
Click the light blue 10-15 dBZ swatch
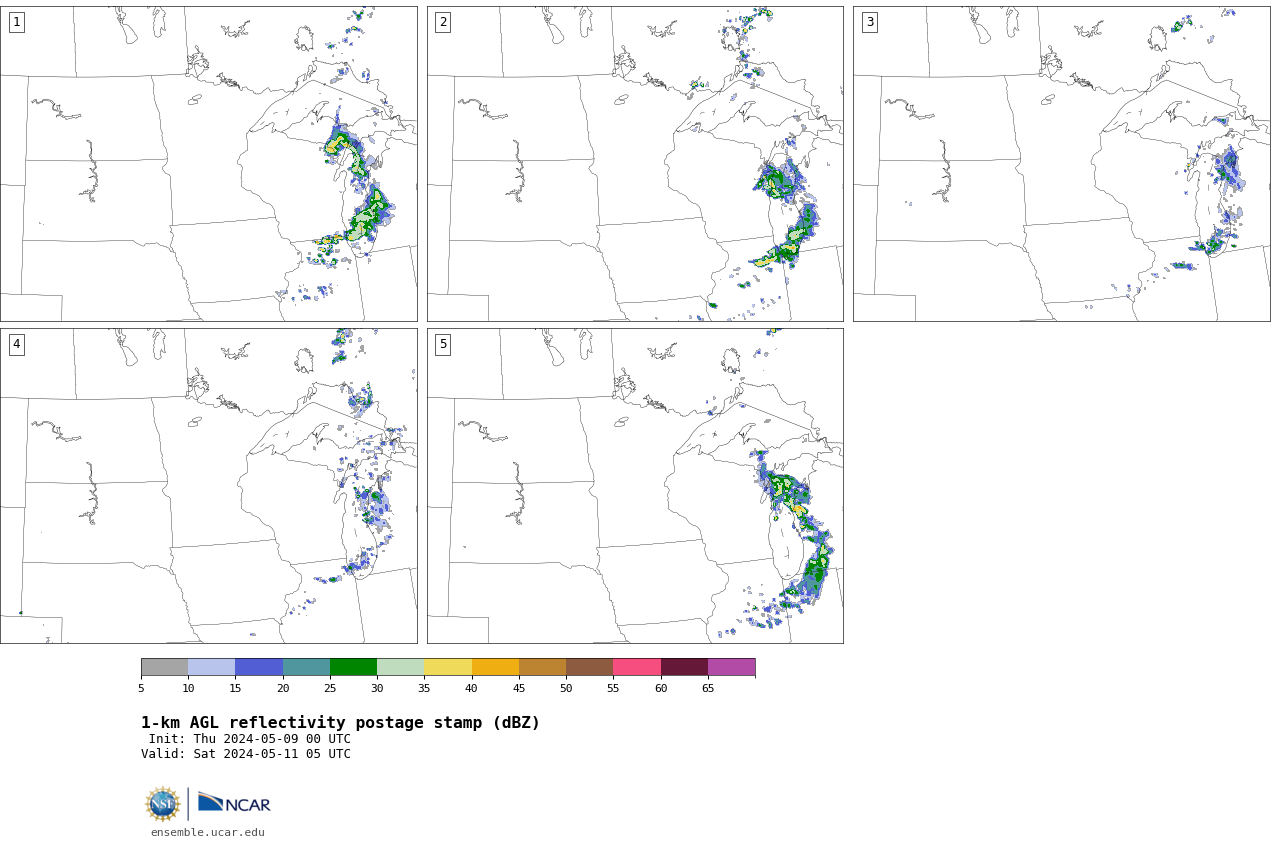coord(211,667)
